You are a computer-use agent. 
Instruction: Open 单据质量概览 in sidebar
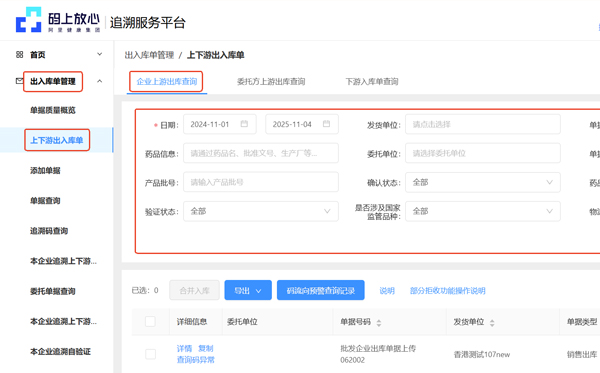tap(53, 110)
